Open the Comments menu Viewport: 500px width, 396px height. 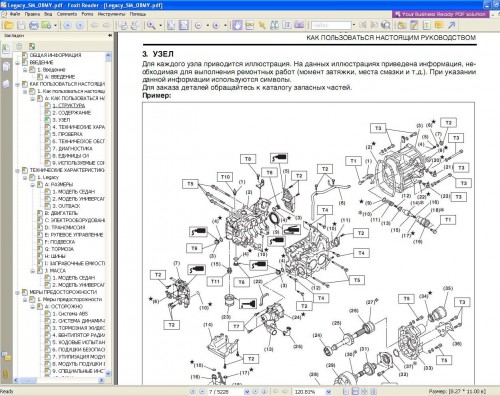67,14
